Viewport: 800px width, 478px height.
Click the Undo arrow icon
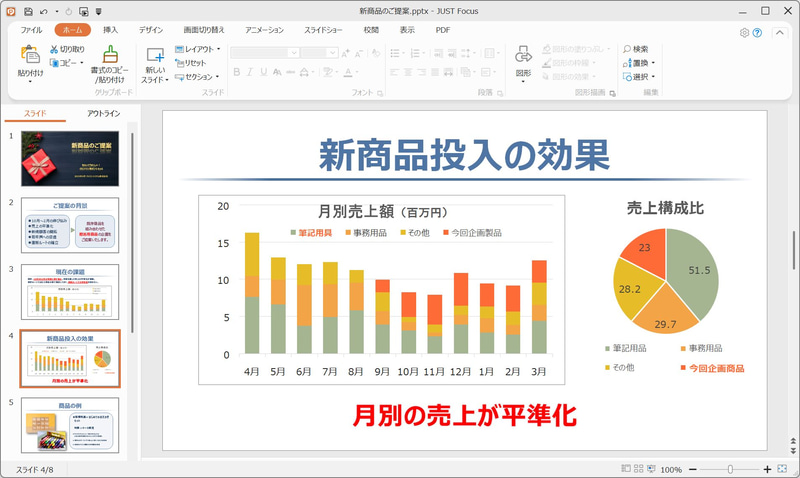(x=44, y=11)
